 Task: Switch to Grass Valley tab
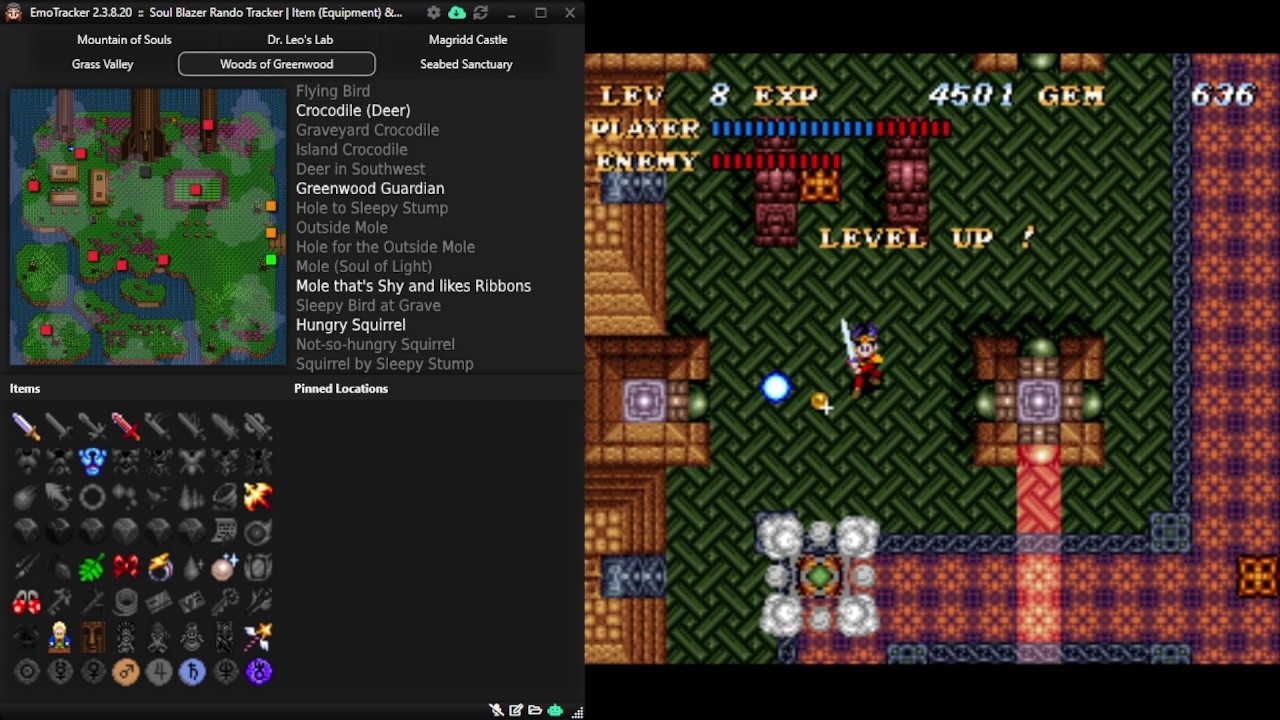point(102,64)
